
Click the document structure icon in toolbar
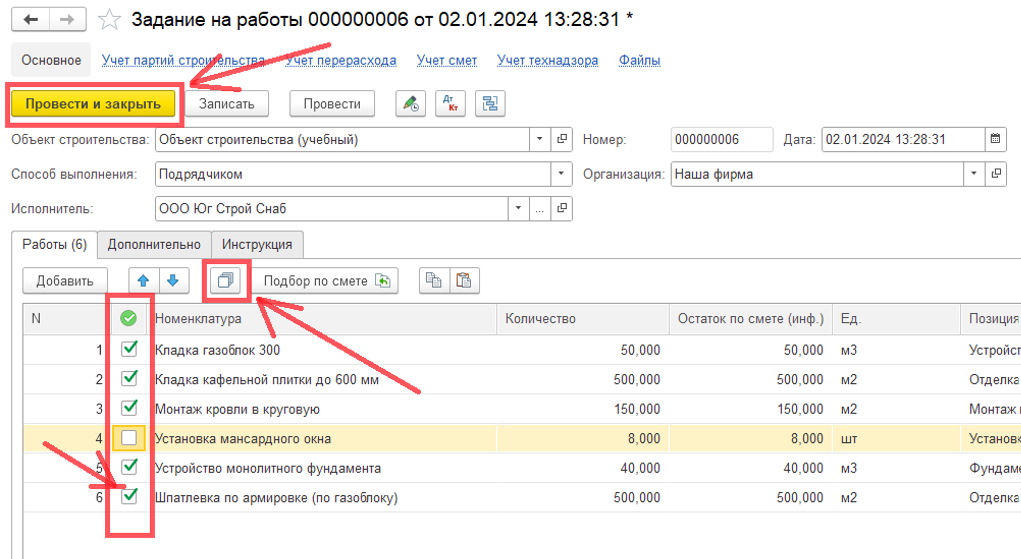pyautogui.click(x=490, y=104)
